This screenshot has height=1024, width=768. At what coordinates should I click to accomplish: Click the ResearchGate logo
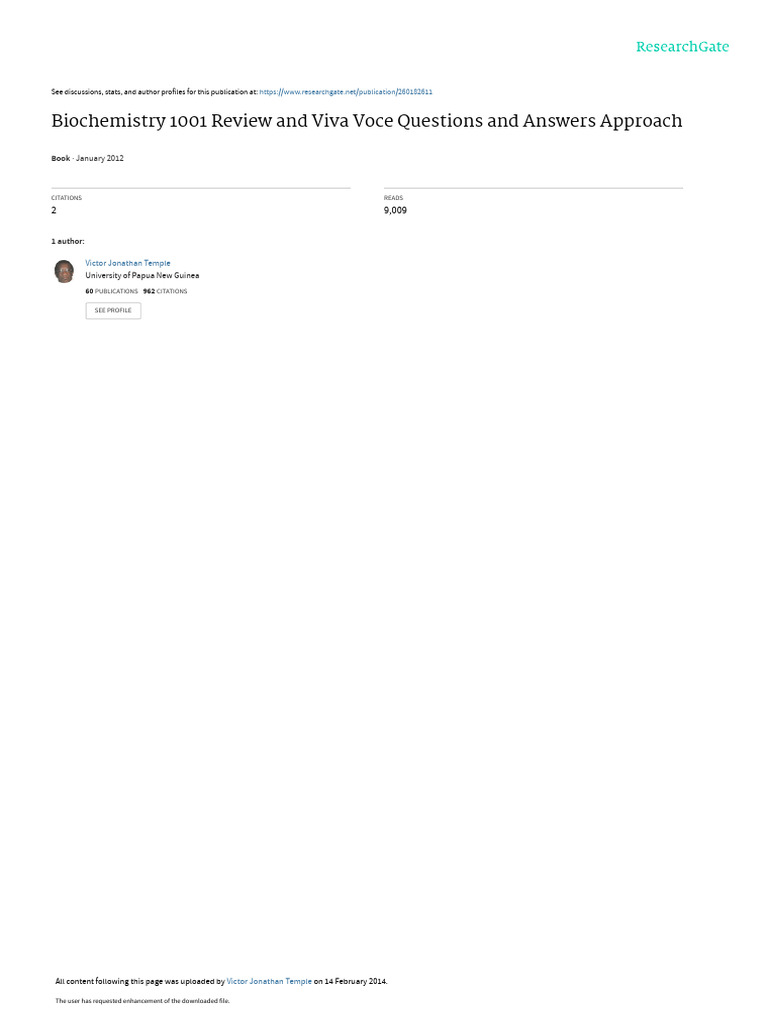[682, 46]
